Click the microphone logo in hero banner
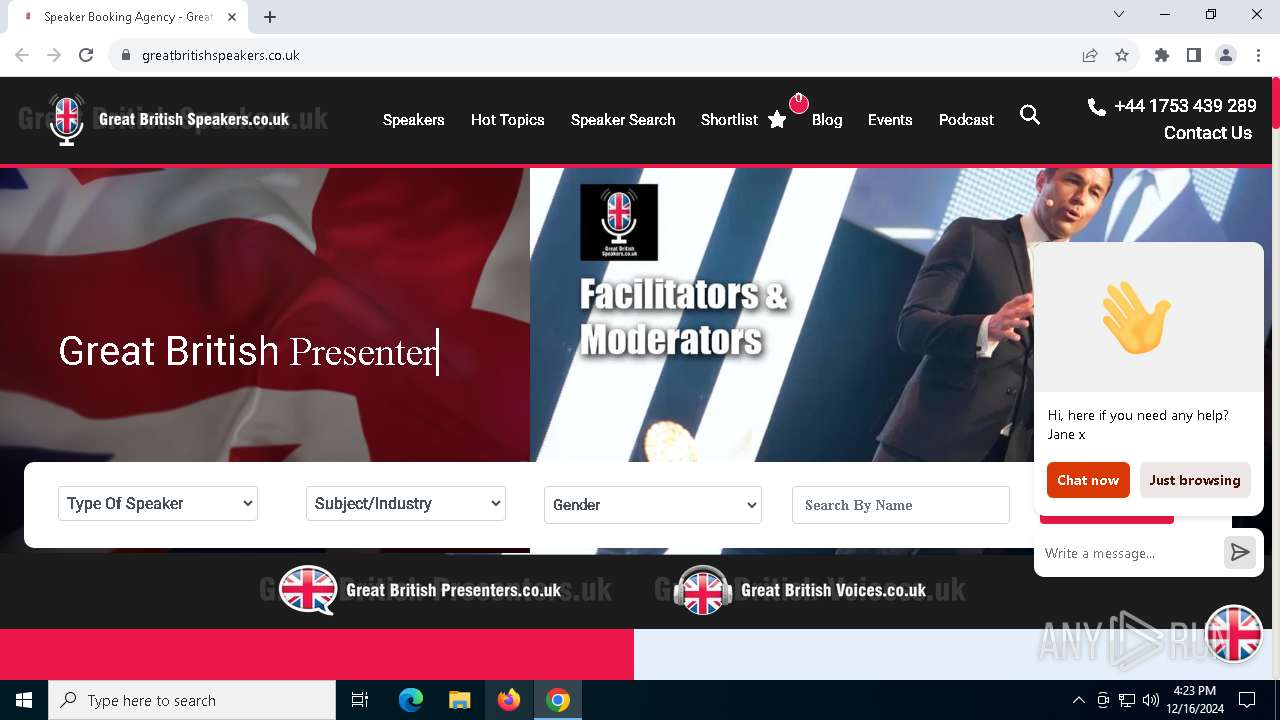1280x720 pixels. tap(619, 222)
